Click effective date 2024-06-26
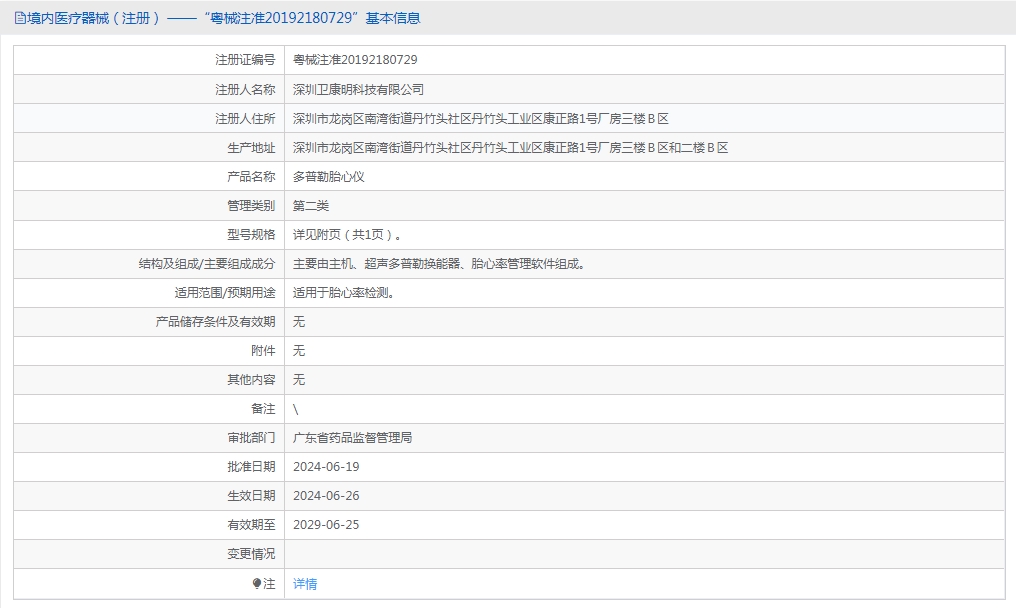 click(326, 496)
